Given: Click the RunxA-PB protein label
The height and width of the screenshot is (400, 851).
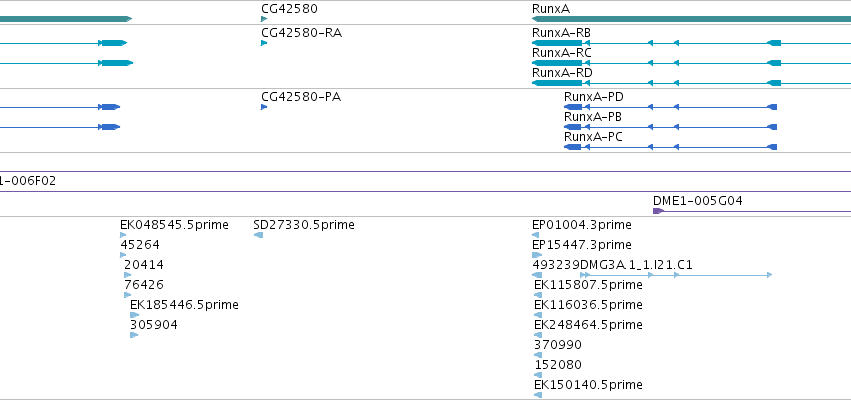Looking at the screenshot, I should [x=593, y=117].
